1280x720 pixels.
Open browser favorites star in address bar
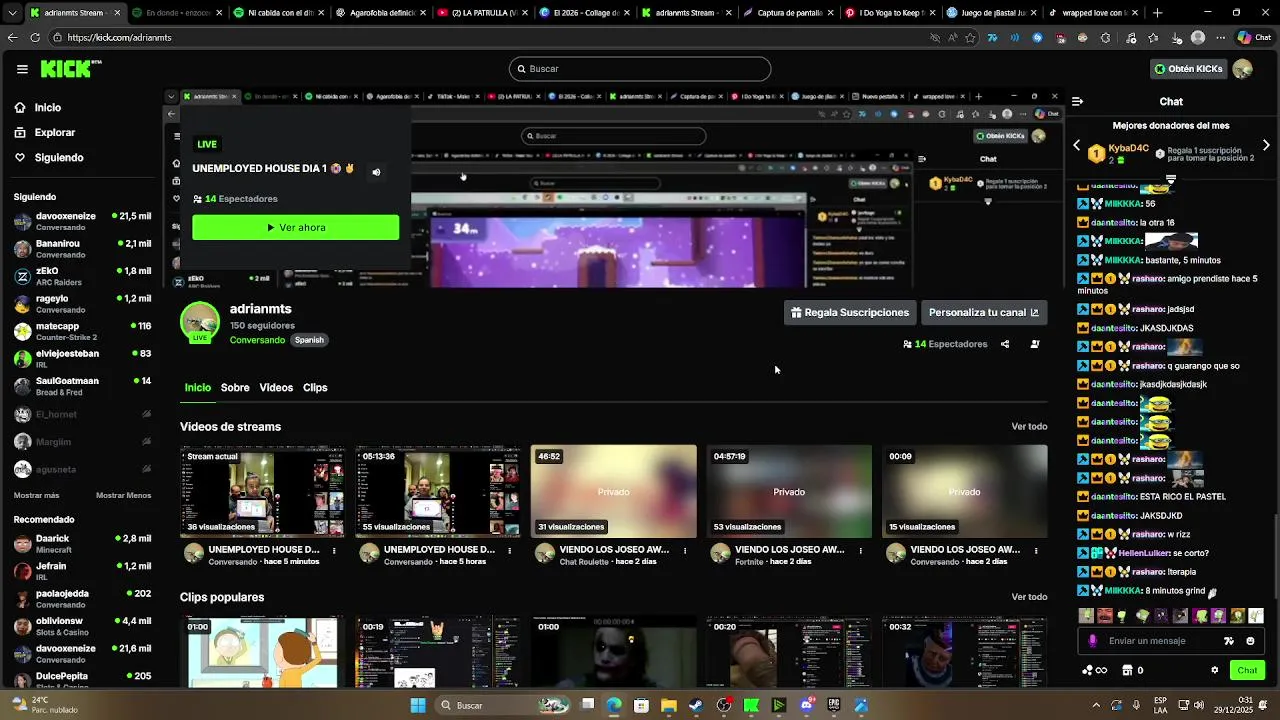pyautogui.click(x=970, y=37)
